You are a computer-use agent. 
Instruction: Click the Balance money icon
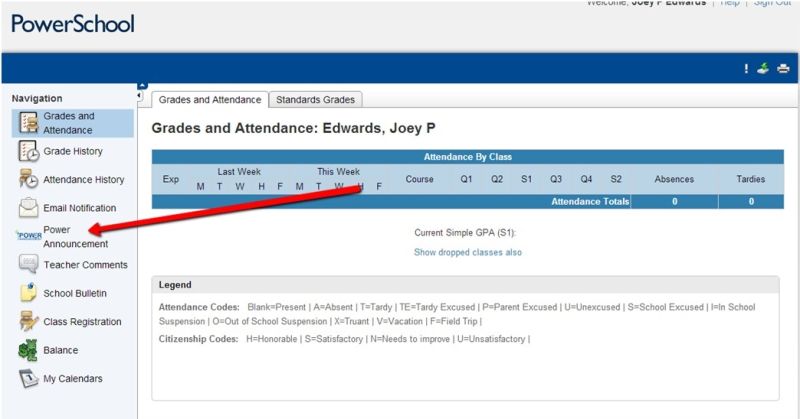(x=28, y=350)
